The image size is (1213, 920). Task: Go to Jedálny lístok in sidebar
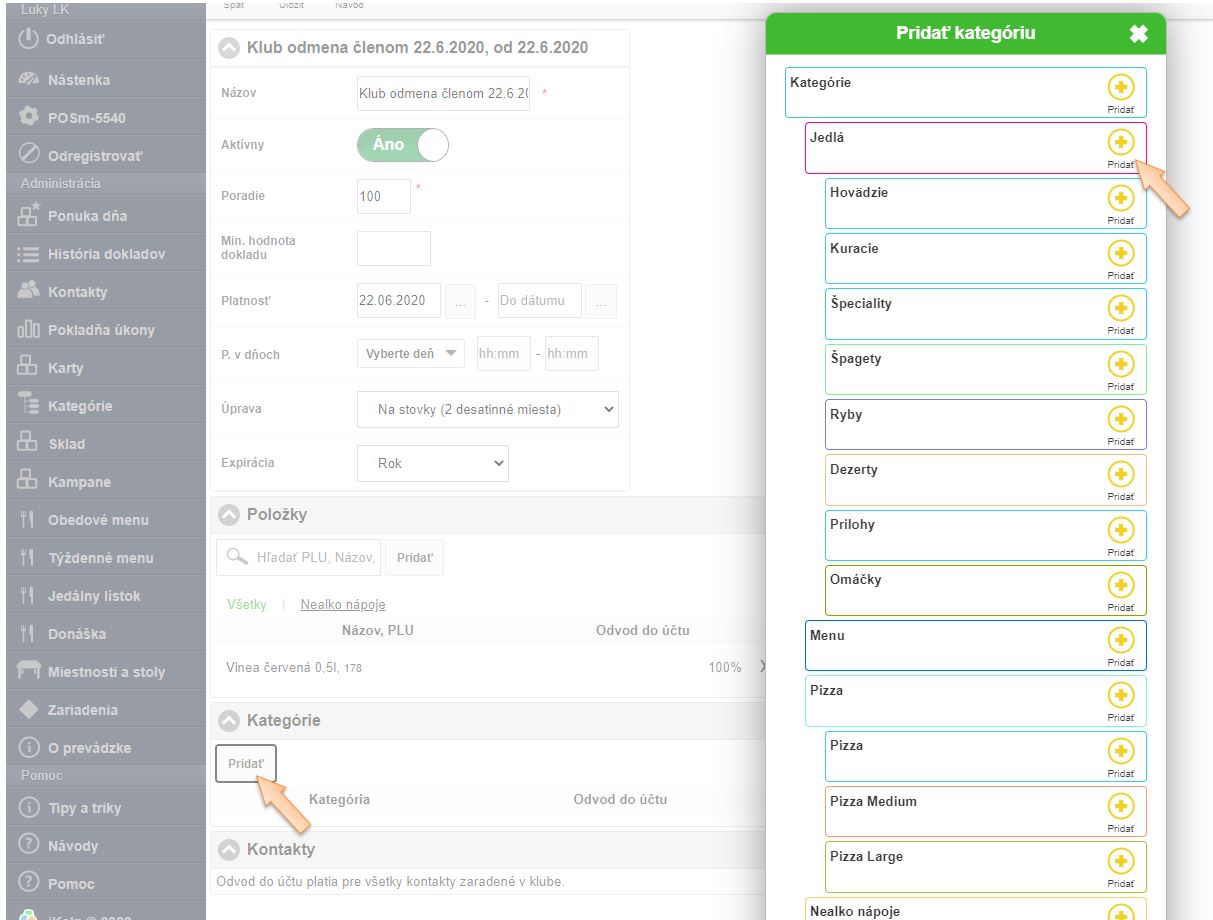[x=93, y=596]
